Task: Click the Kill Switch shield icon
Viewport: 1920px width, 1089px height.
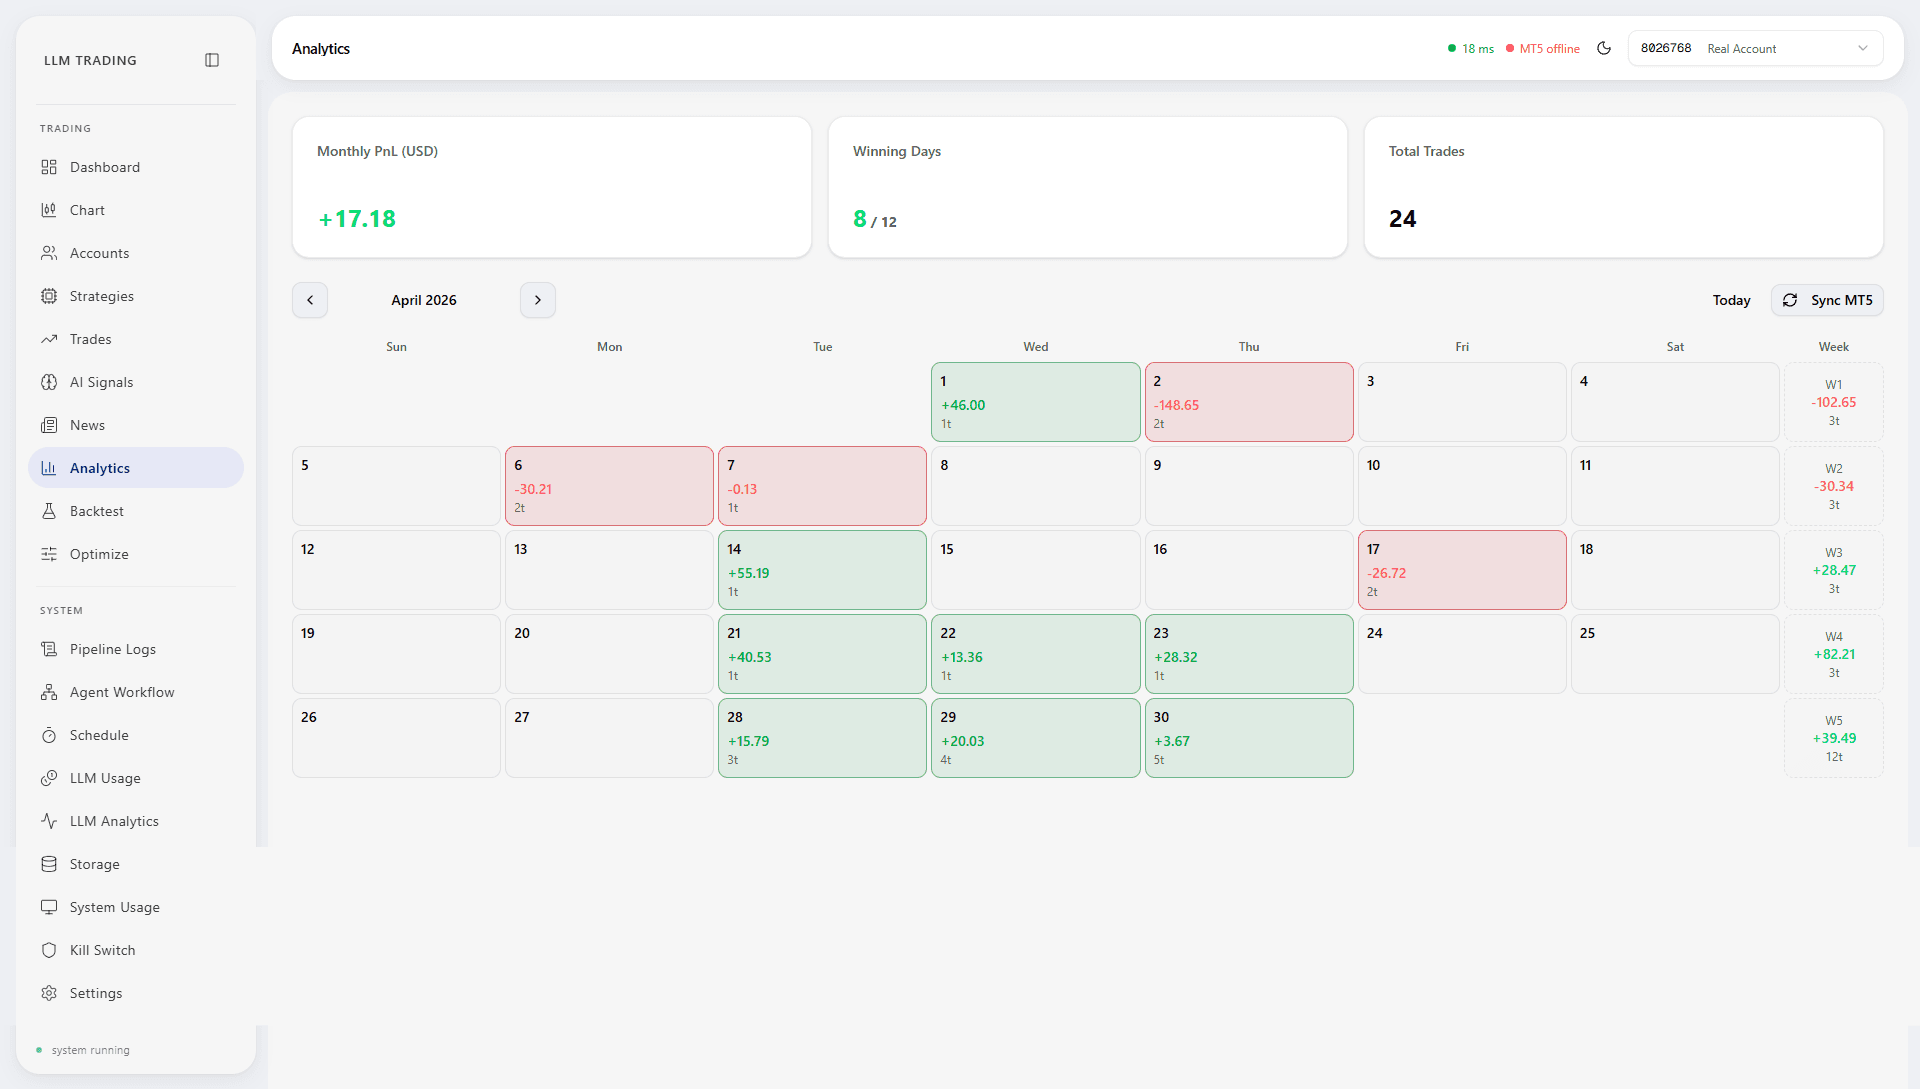Action: (49, 950)
